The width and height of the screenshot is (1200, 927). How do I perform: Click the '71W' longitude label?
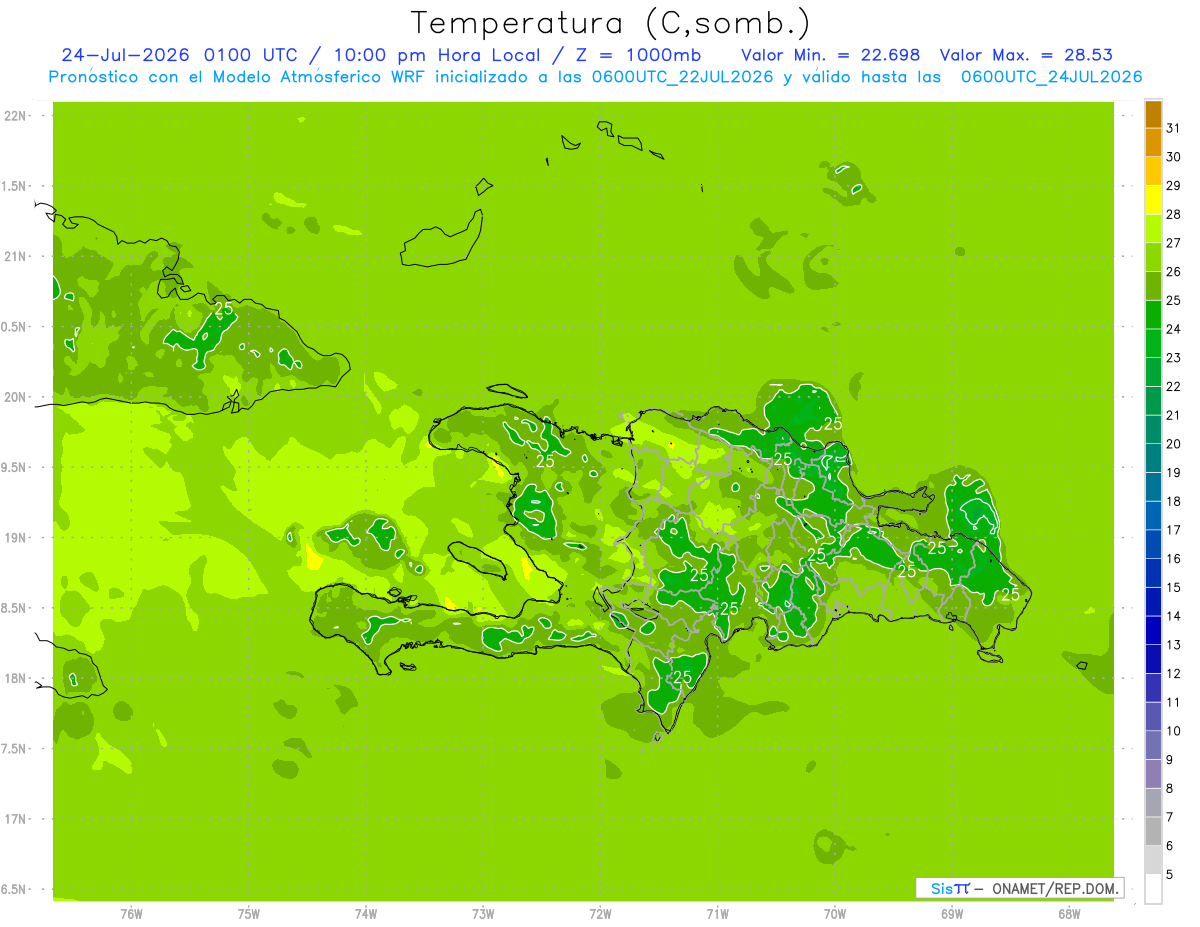click(717, 914)
